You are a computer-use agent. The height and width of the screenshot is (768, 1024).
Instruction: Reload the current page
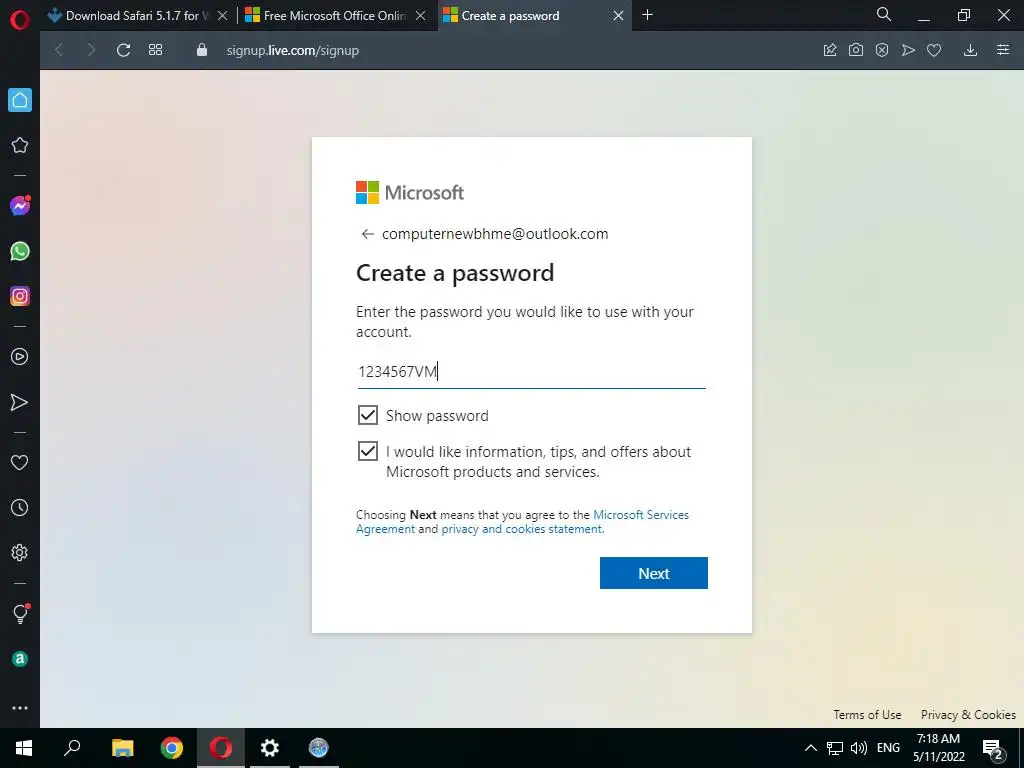pyautogui.click(x=123, y=50)
